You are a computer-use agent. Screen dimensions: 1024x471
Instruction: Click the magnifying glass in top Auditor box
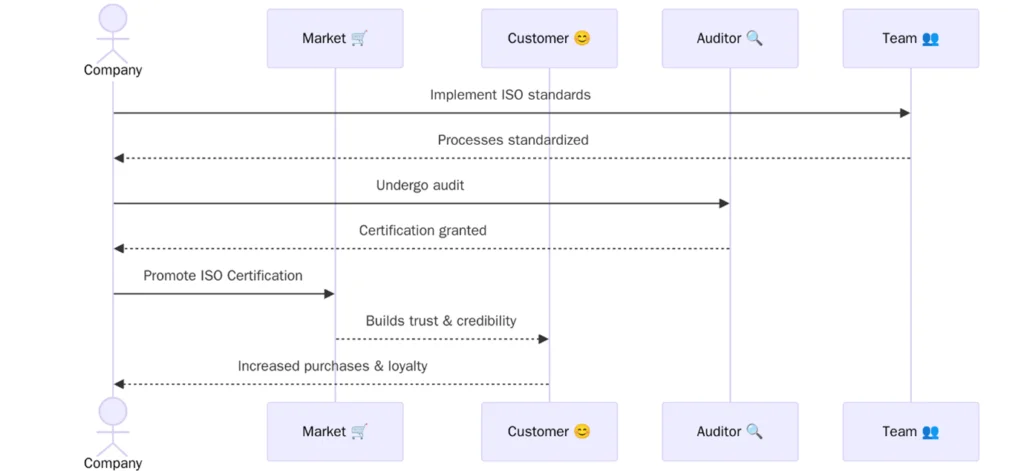coord(754,39)
